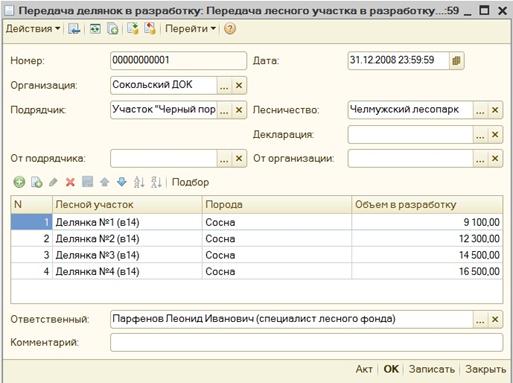Copy table row with add-copy icon
The width and height of the screenshot is (513, 383).
(x=37, y=182)
